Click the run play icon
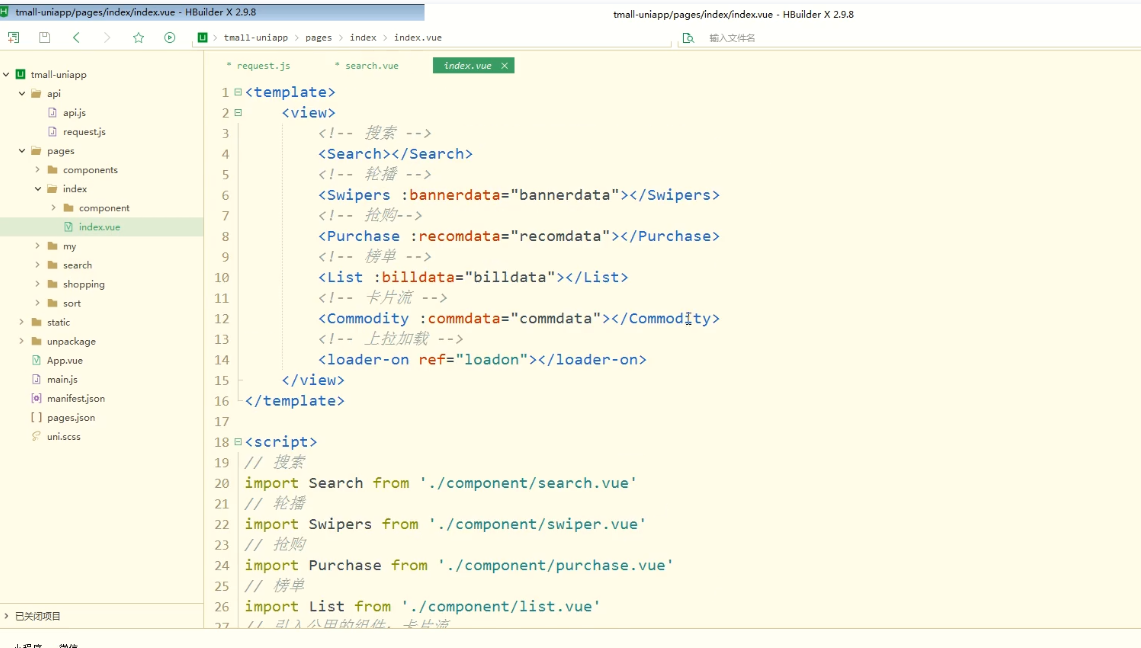The width and height of the screenshot is (1141, 648). point(170,37)
